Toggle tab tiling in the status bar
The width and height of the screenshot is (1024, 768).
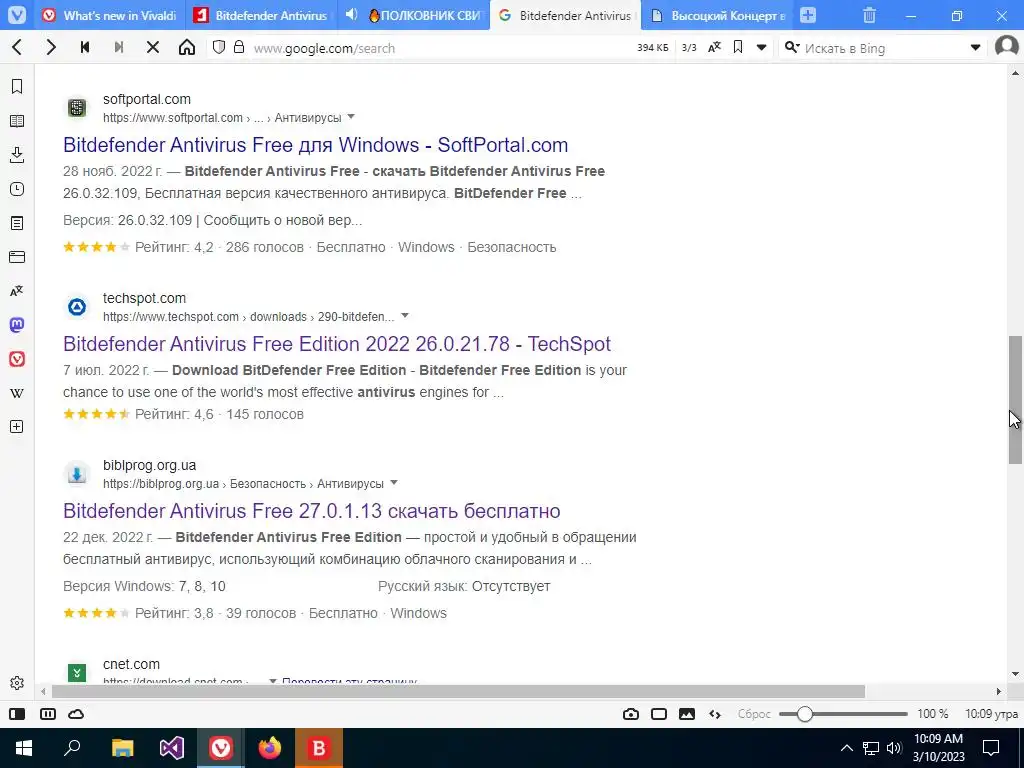coord(48,714)
